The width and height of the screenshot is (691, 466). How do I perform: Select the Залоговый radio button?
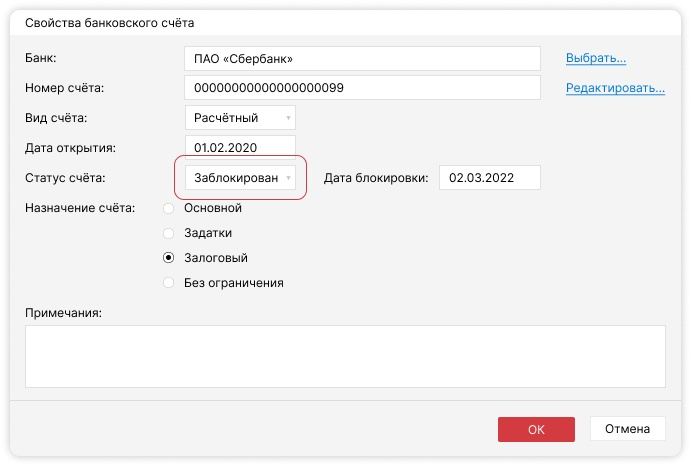[x=168, y=258]
